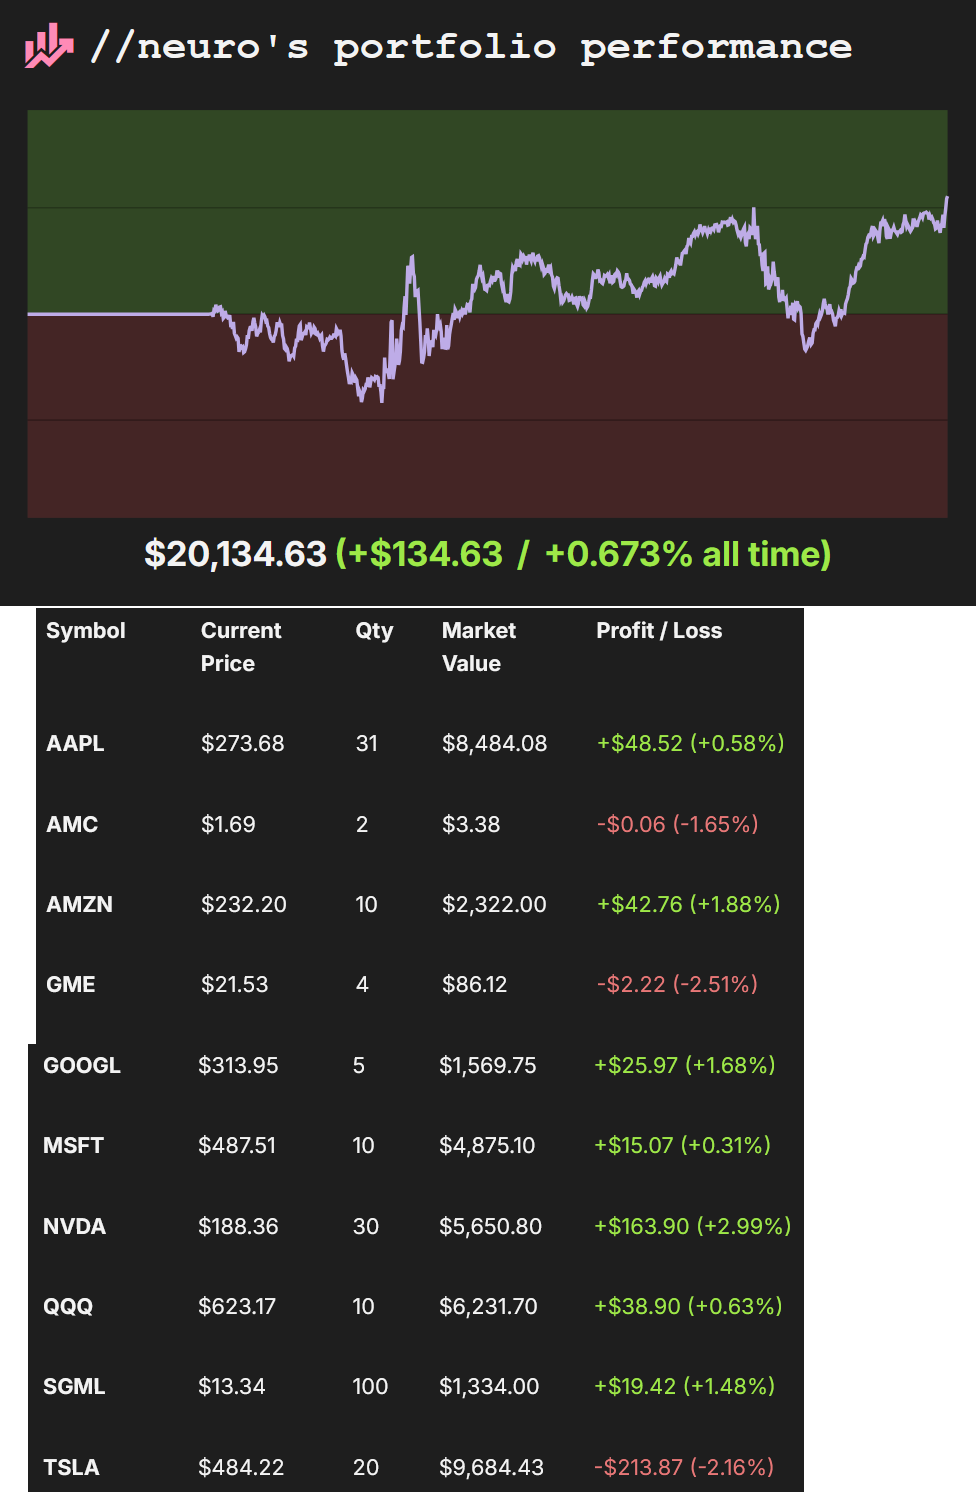Select the AMZN symbol
The height and width of the screenshot is (1496, 976).
[x=79, y=905]
